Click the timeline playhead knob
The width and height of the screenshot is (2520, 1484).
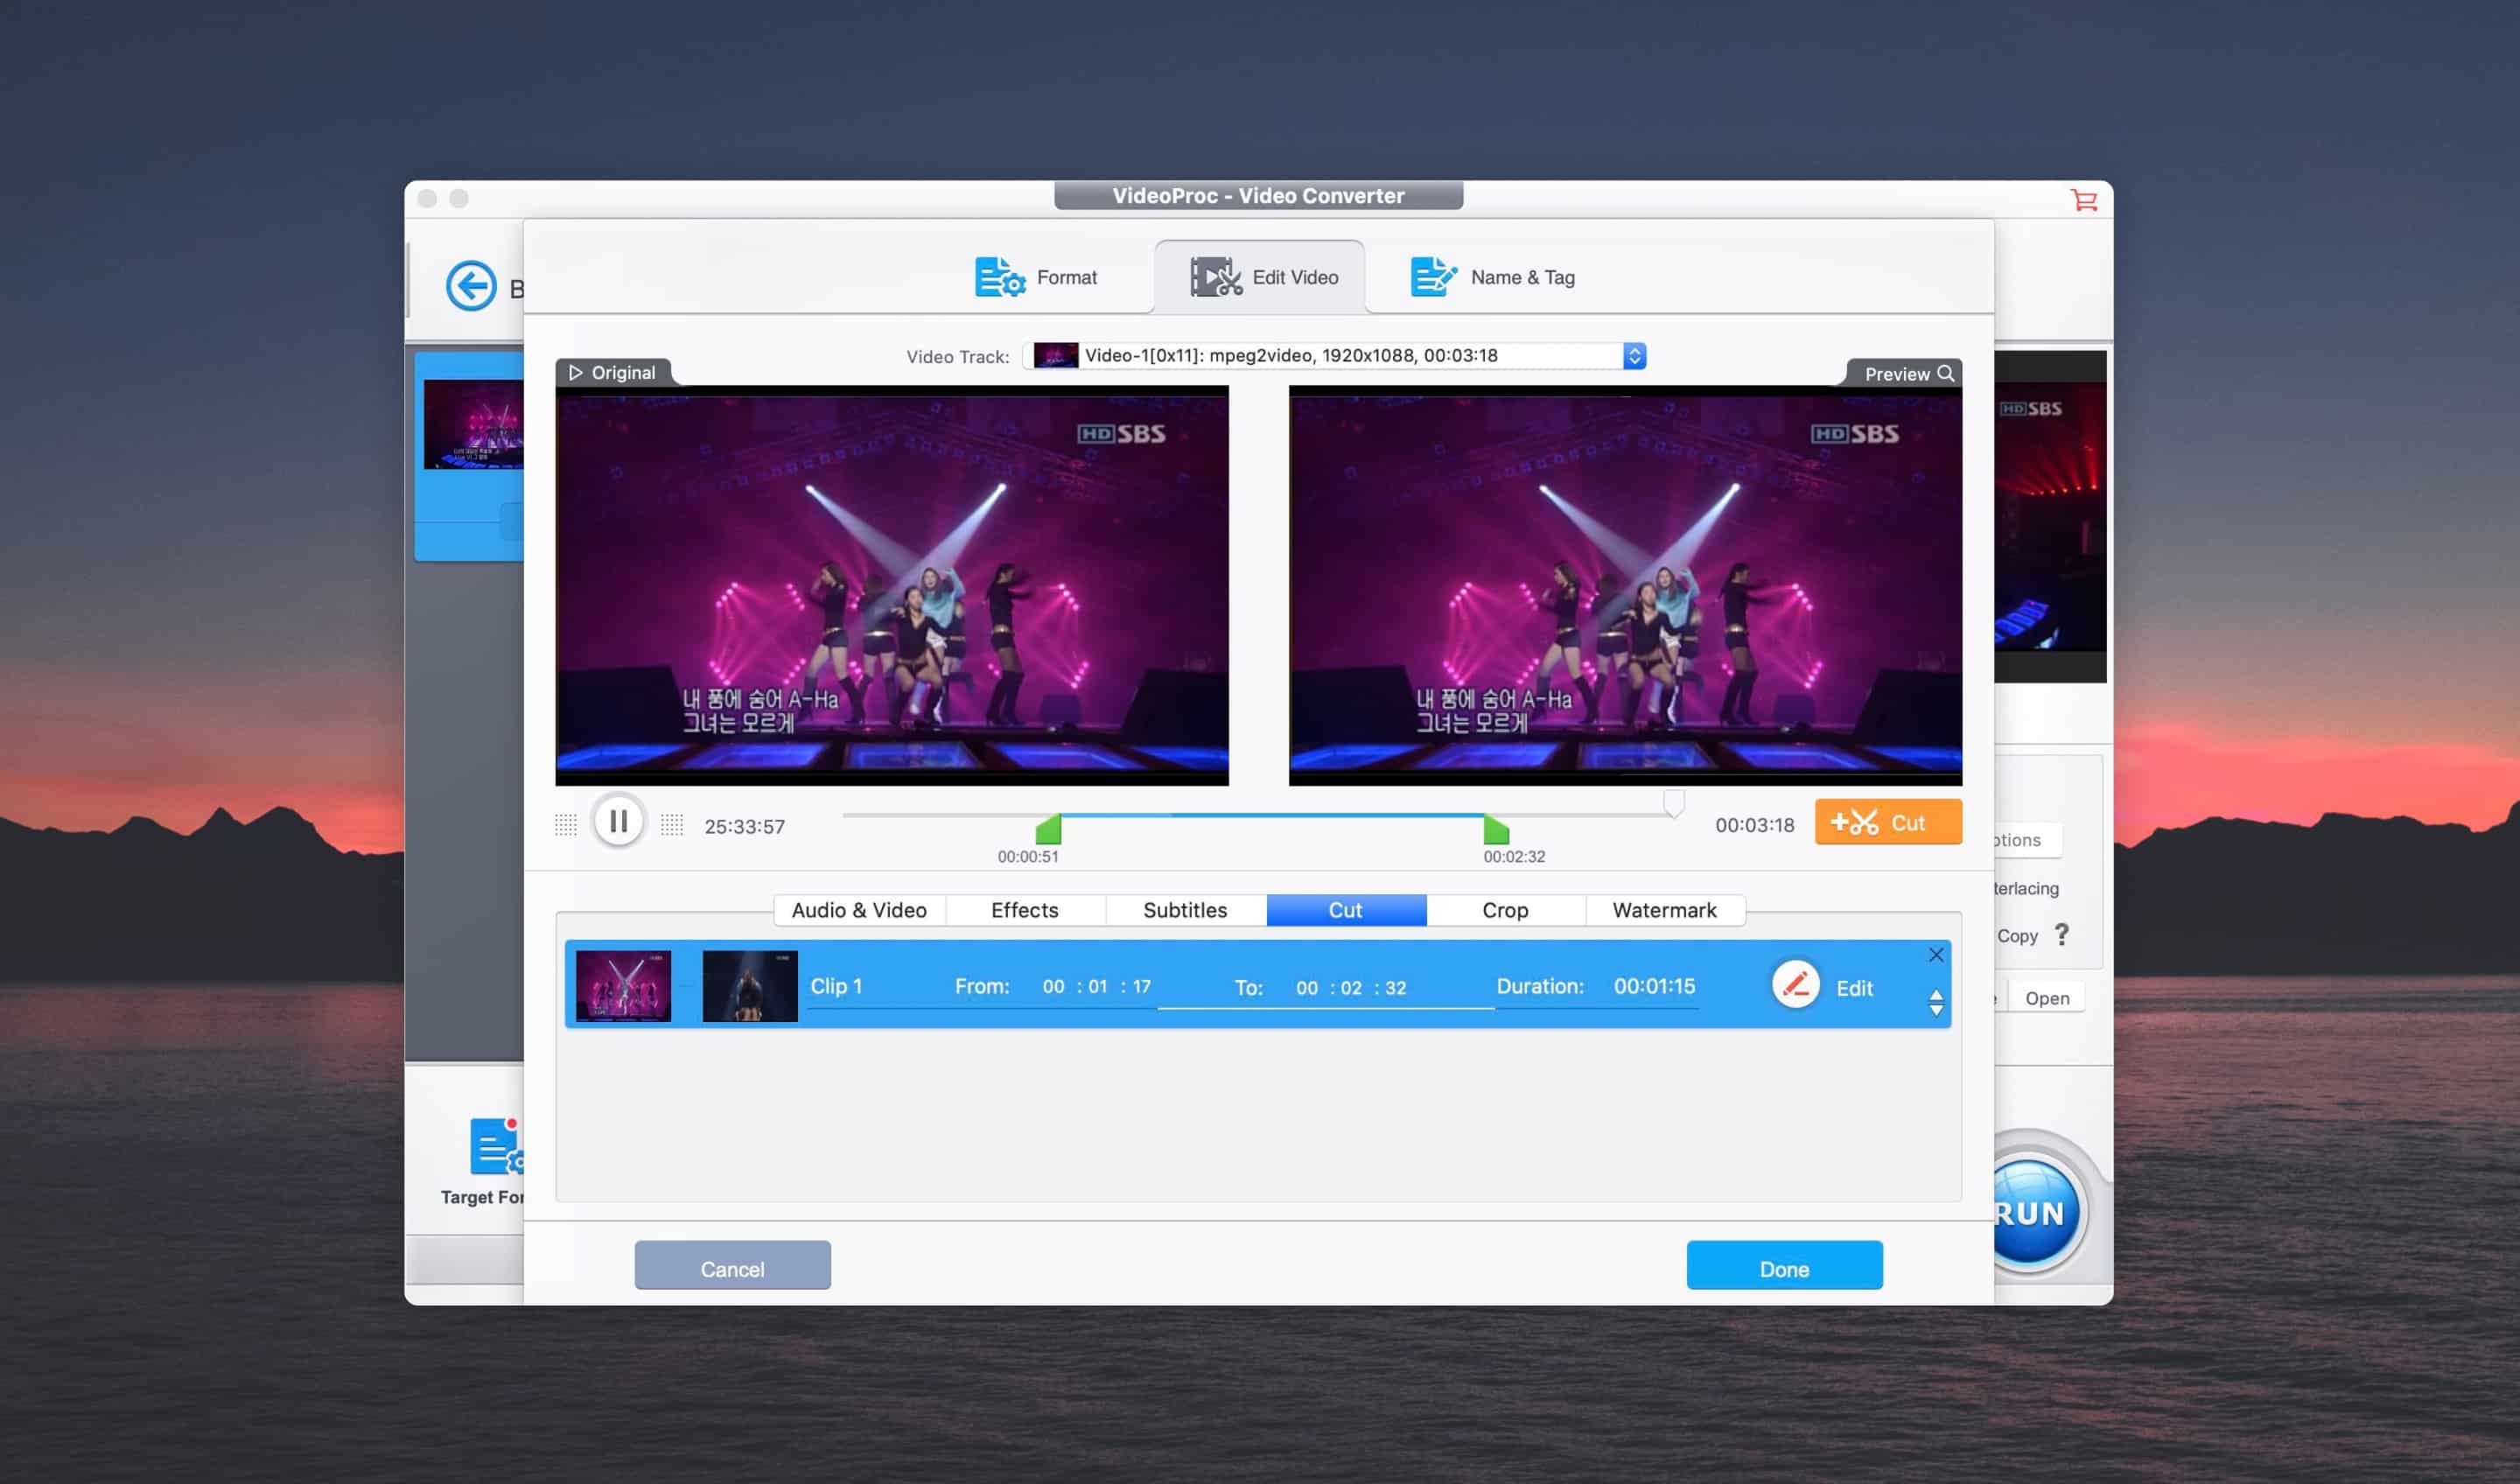pos(1673,803)
